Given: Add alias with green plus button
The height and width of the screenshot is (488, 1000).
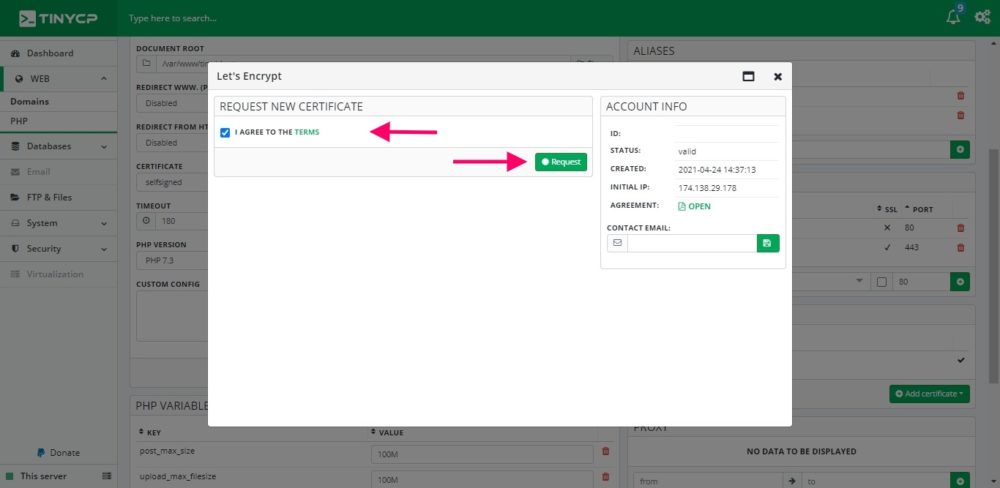Looking at the screenshot, I should point(960,151).
